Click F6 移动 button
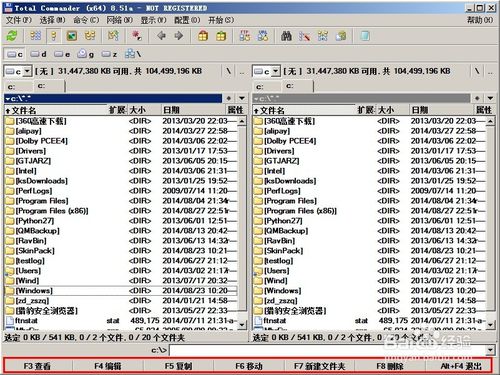Viewport: 500px width, 375px height. (x=249, y=366)
